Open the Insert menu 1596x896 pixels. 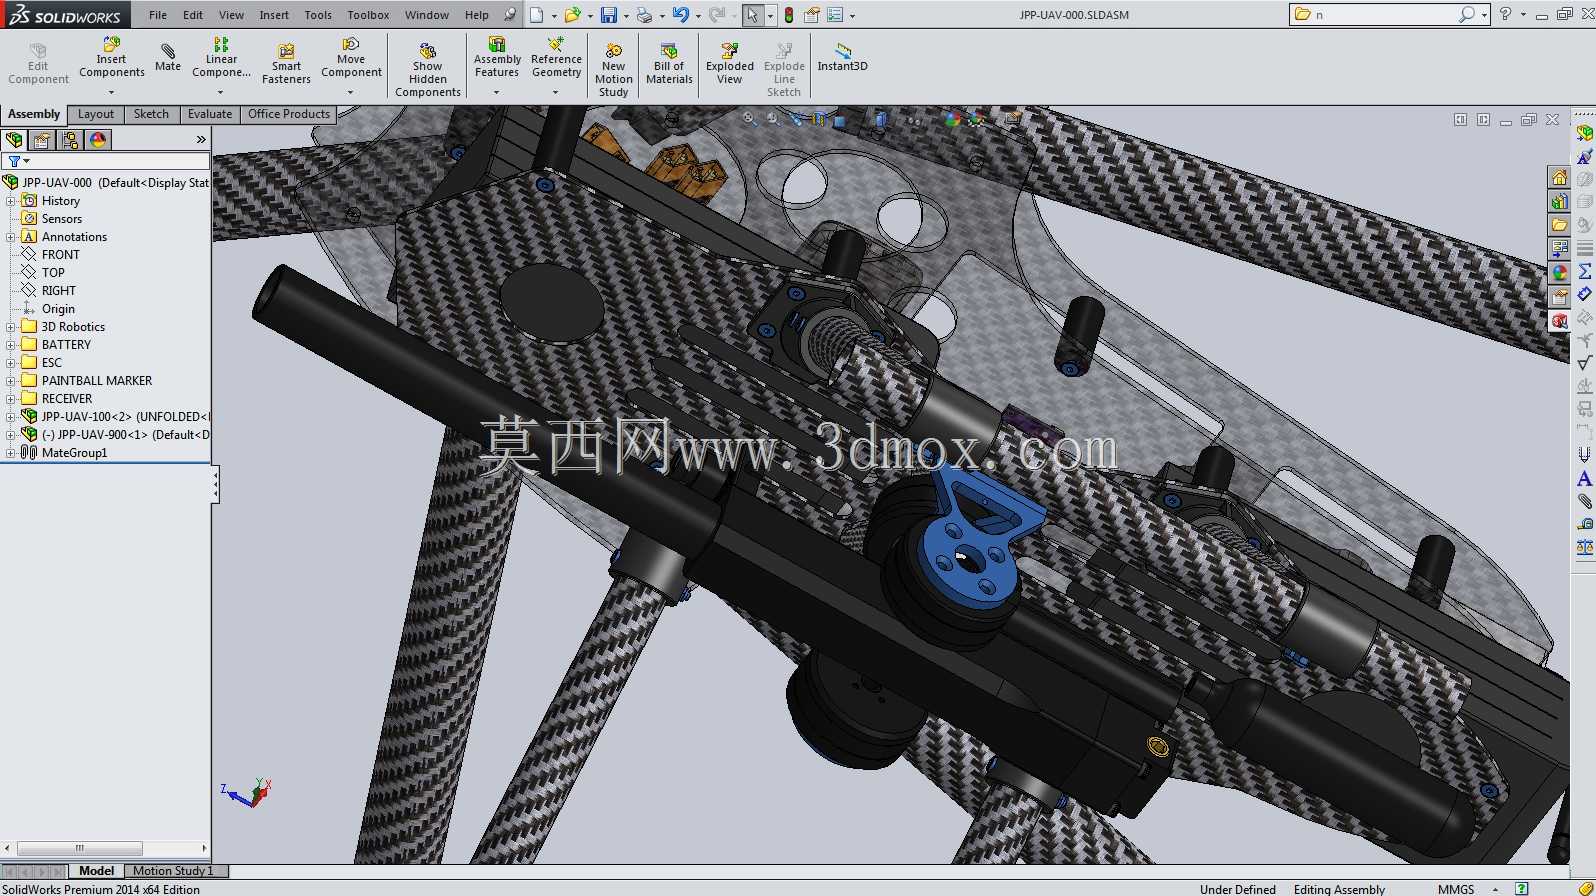[x=274, y=15]
